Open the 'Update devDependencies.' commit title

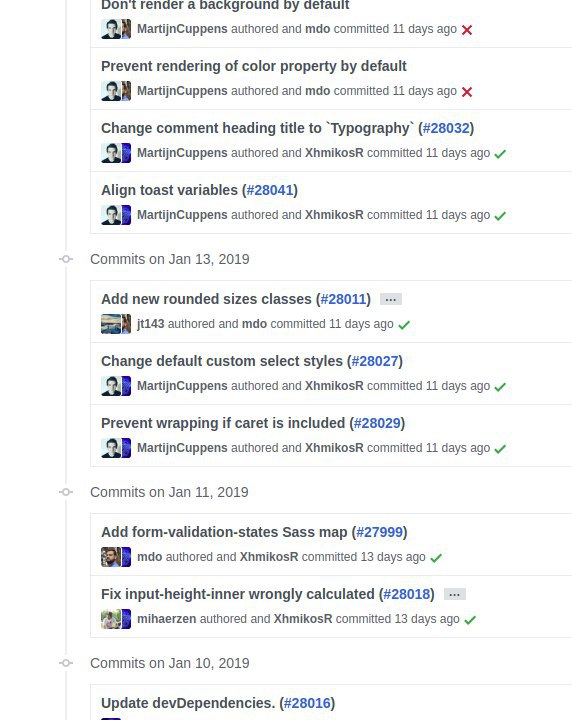(x=188, y=703)
